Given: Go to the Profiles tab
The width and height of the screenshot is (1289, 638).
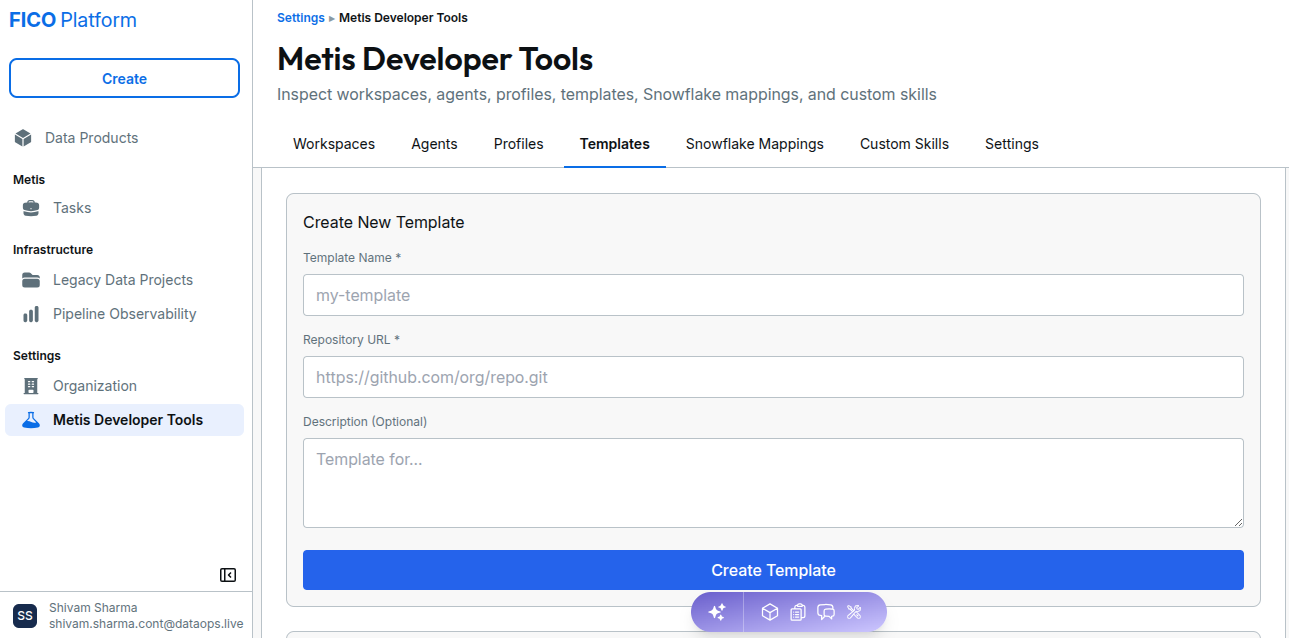Looking at the screenshot, I should pyautogui.click(x=519, y=144).
